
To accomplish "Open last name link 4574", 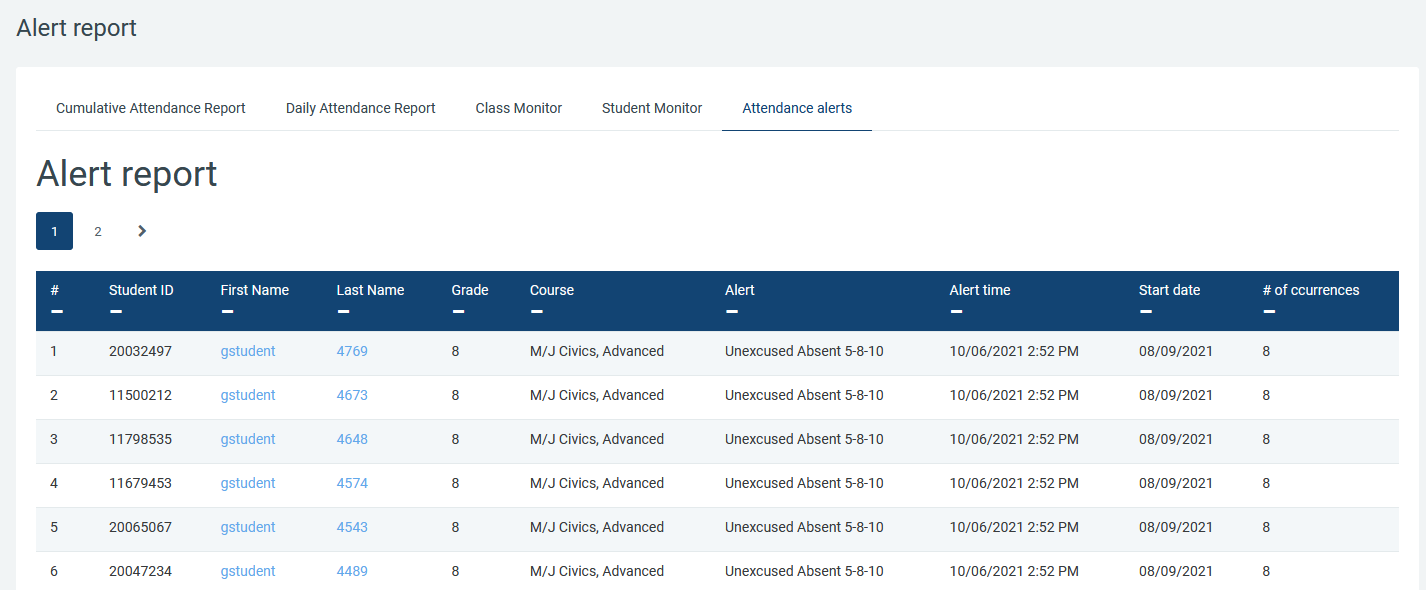I will (352, 483).
